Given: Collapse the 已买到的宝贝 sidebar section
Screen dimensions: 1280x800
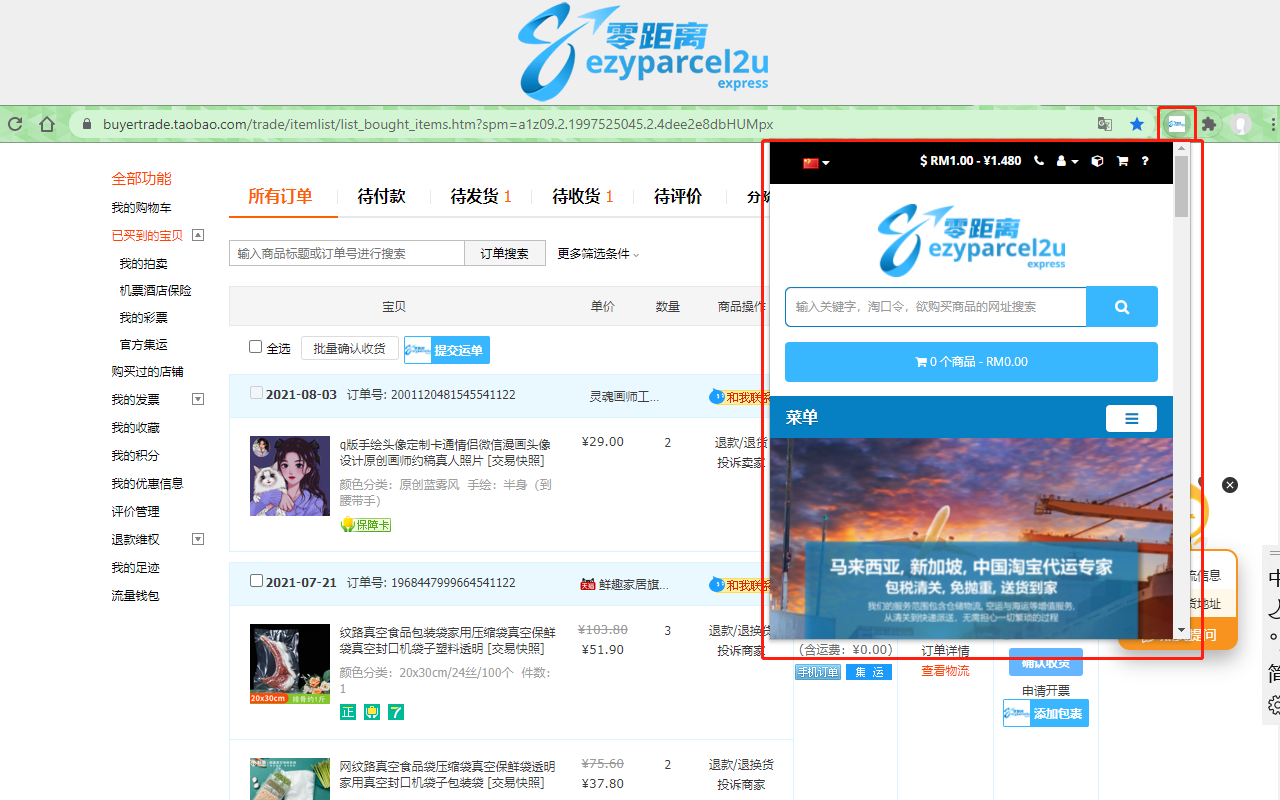Looking at the screenshot, I should (x=198, y=235).
